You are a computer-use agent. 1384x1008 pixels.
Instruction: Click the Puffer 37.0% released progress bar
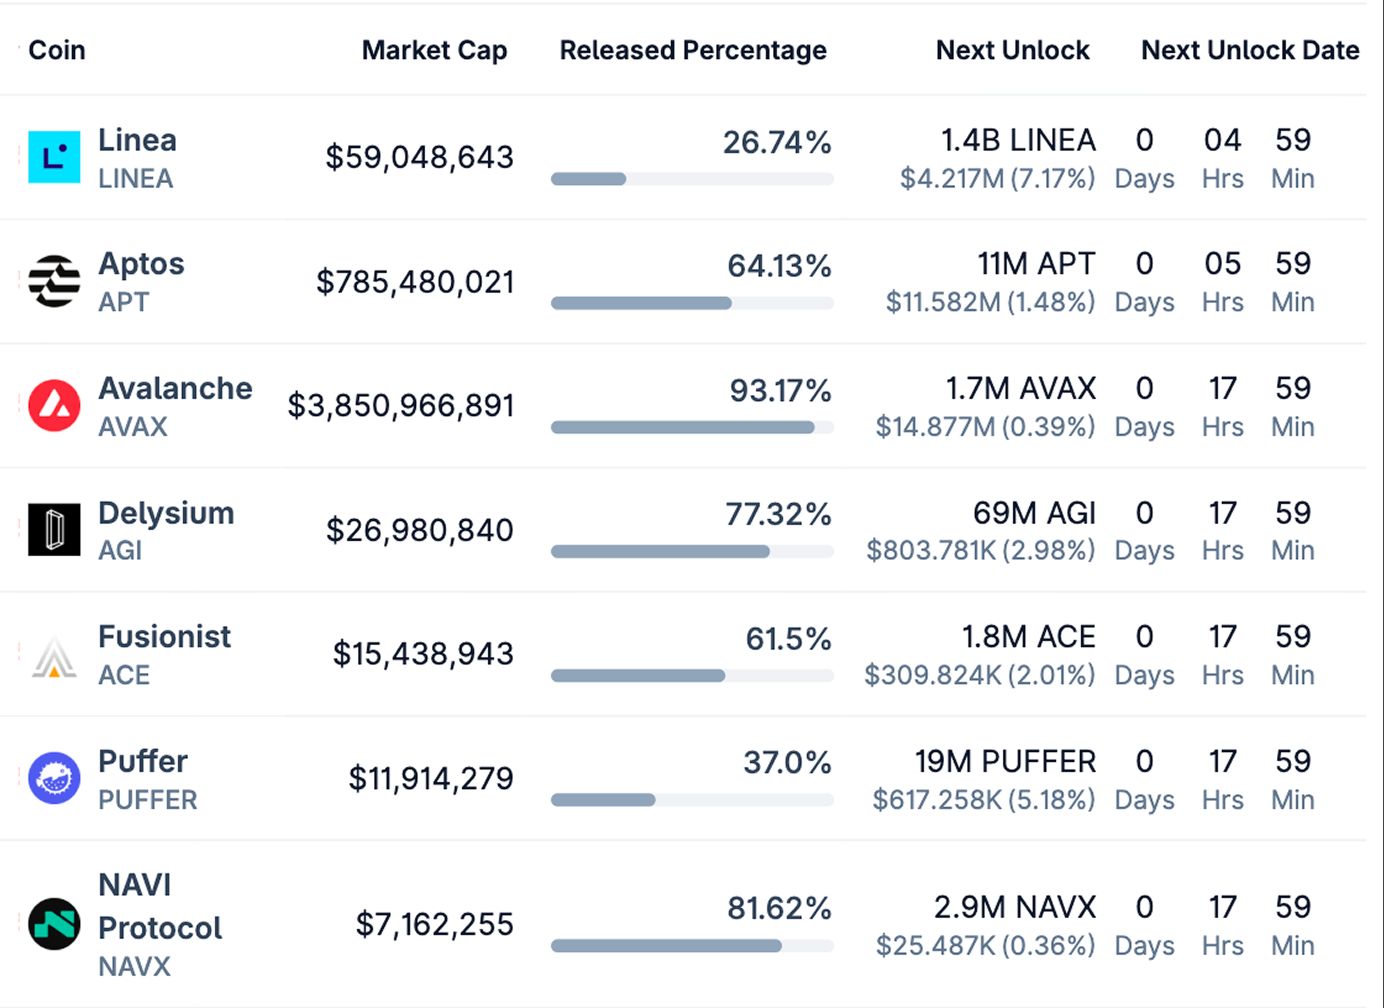click(x=692, y=800)
